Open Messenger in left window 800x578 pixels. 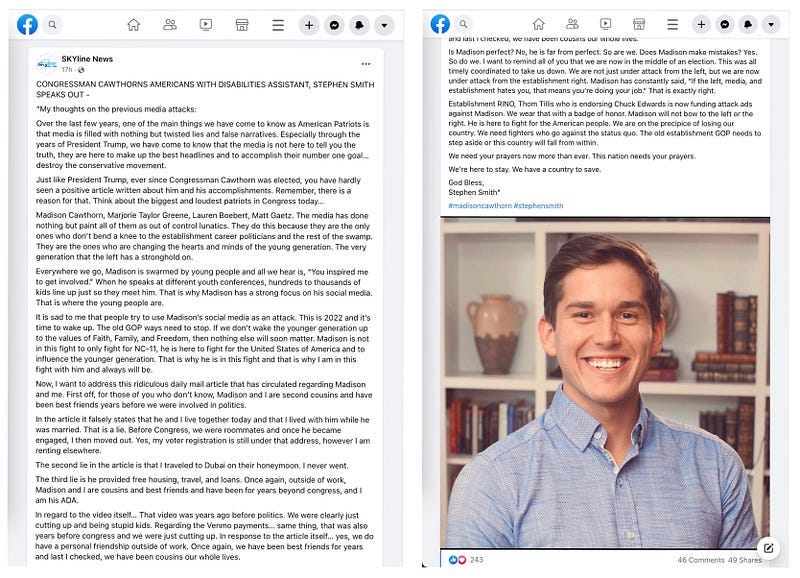click(x=334, y=25)
